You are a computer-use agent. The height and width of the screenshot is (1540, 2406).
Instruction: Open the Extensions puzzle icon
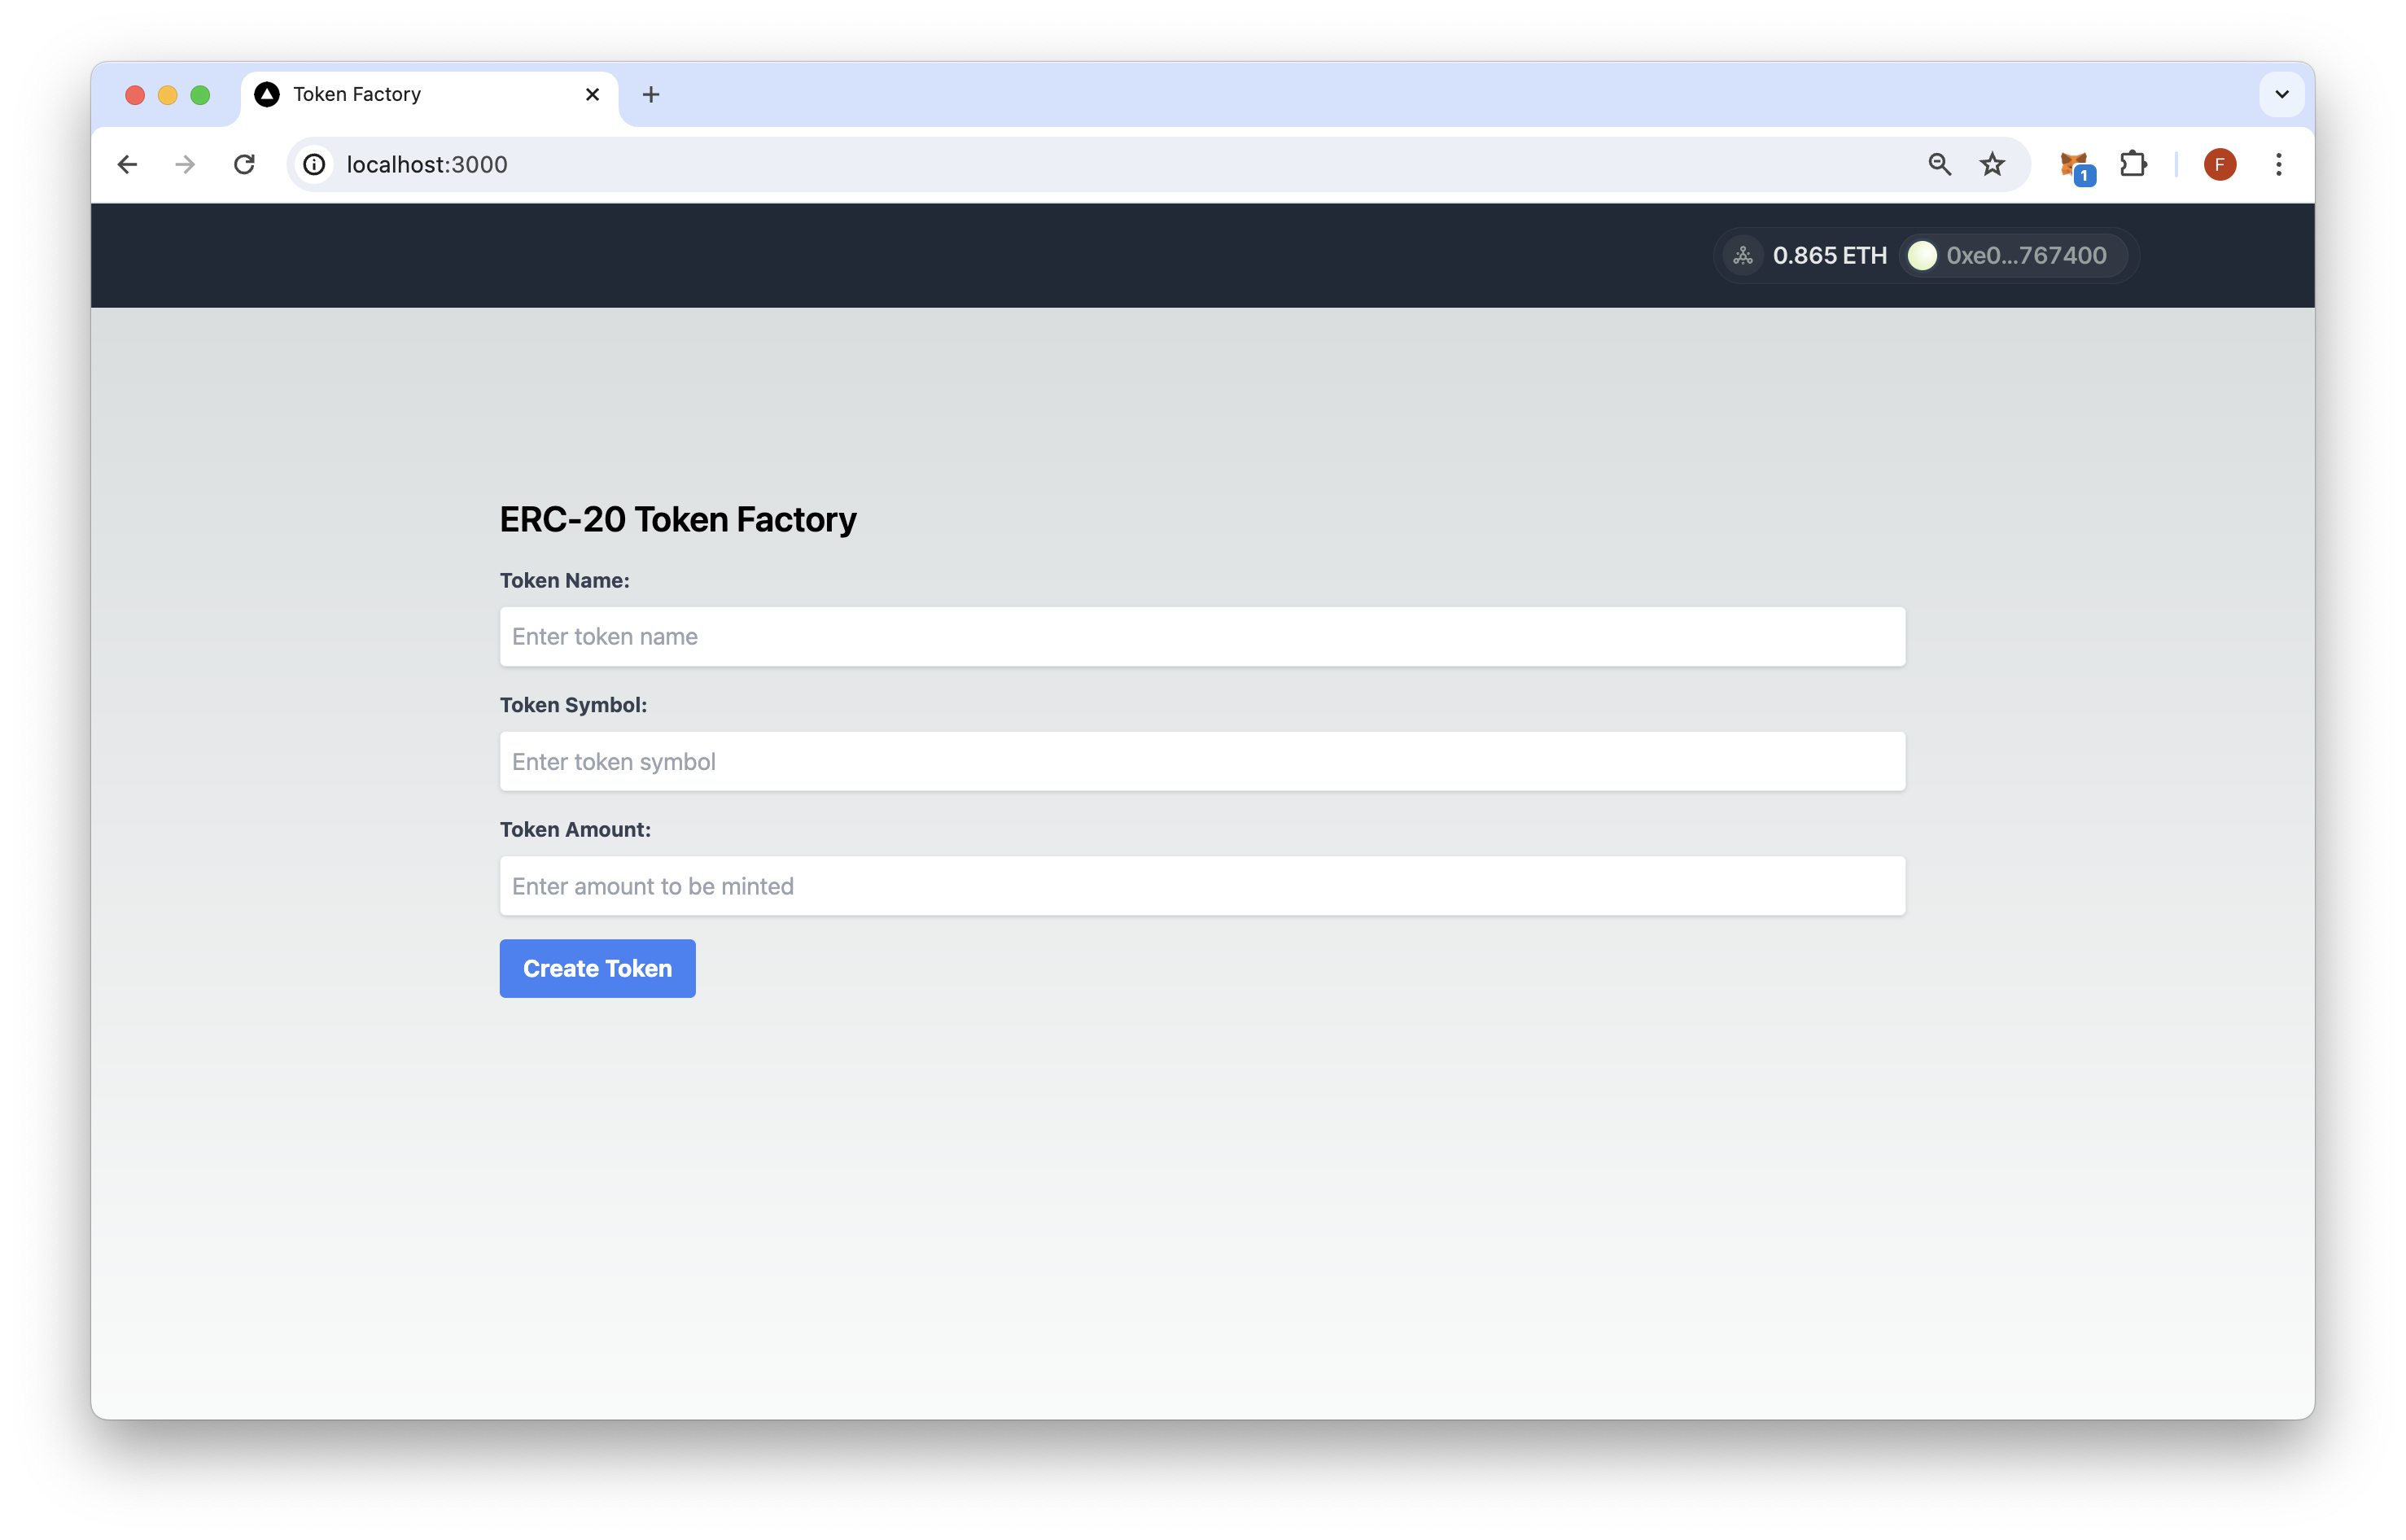[x=2133, y=164]
